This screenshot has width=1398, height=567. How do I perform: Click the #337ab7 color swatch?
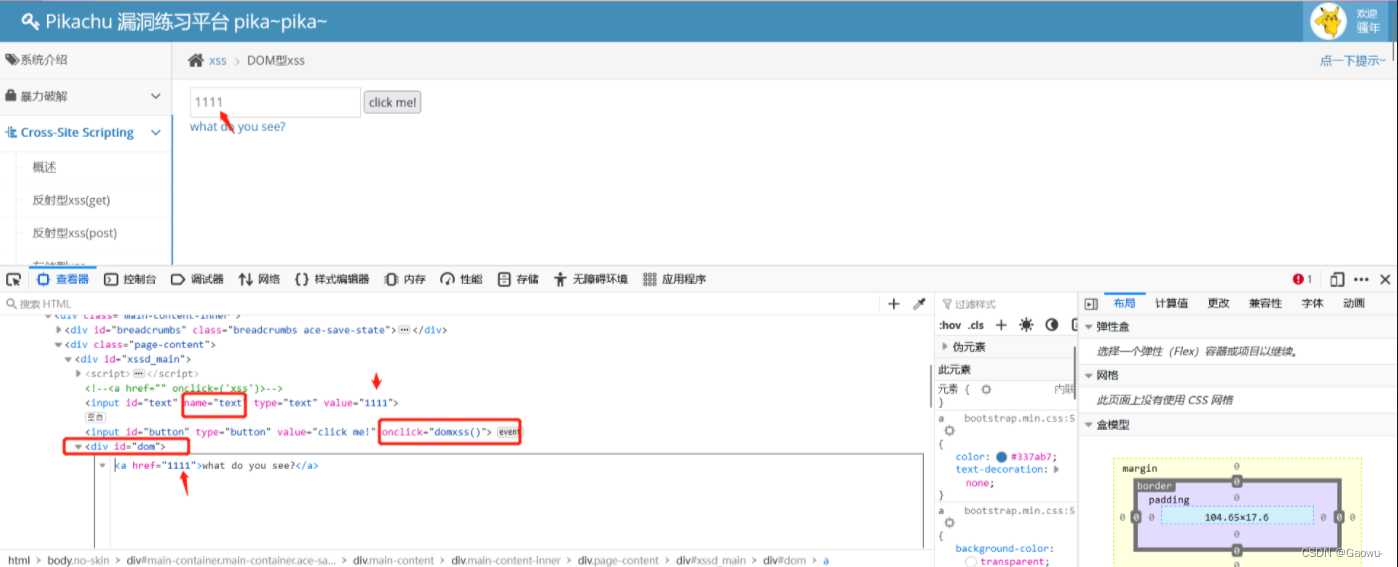(1002, 457)
